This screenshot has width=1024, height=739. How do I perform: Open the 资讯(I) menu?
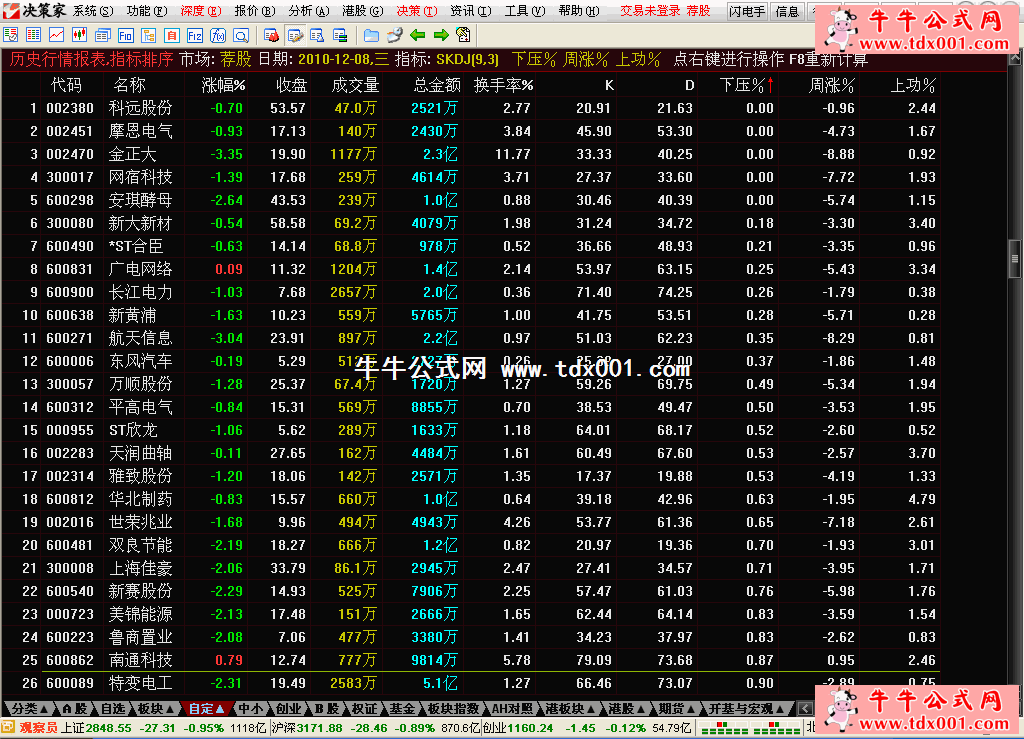tap(471, 11)
